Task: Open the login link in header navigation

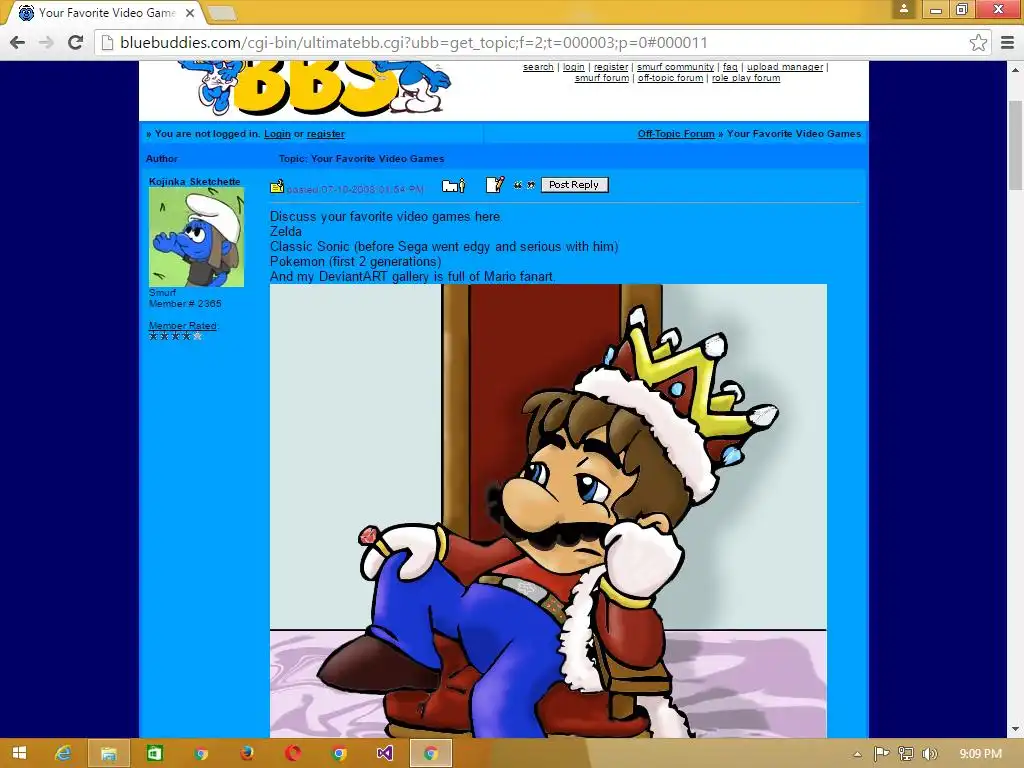Action: point(573,67)
